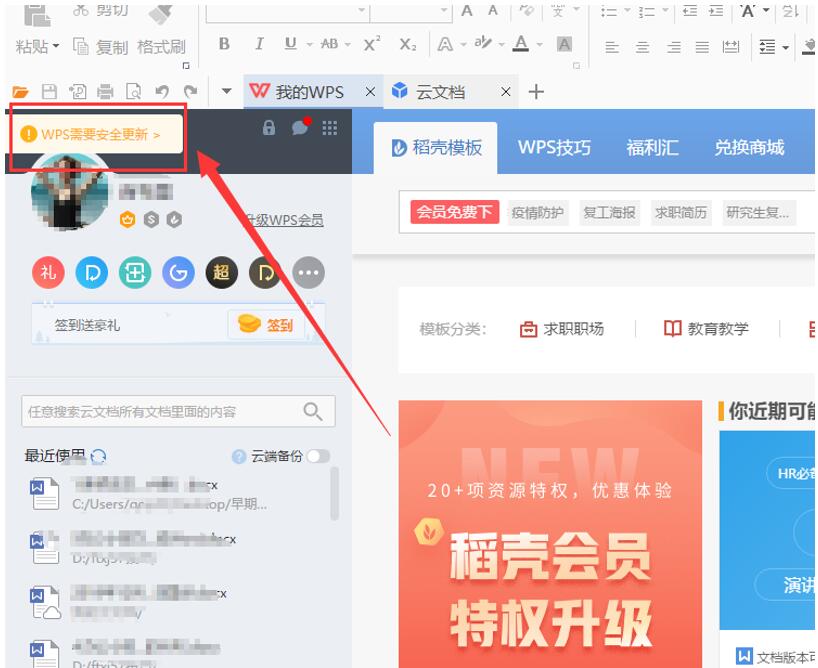Screen dimensions: 818x668
Task: Open the font name combo box
Action: [287, 13]
